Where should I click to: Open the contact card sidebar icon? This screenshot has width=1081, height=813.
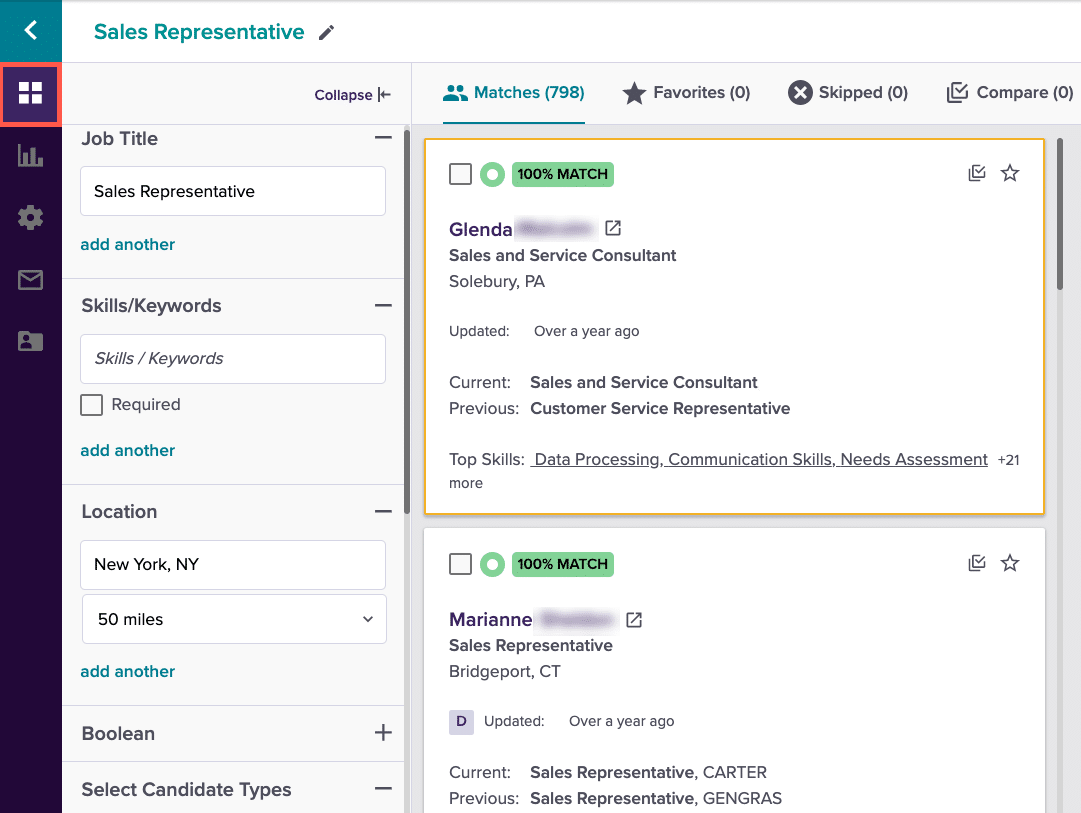coord(30,342)
